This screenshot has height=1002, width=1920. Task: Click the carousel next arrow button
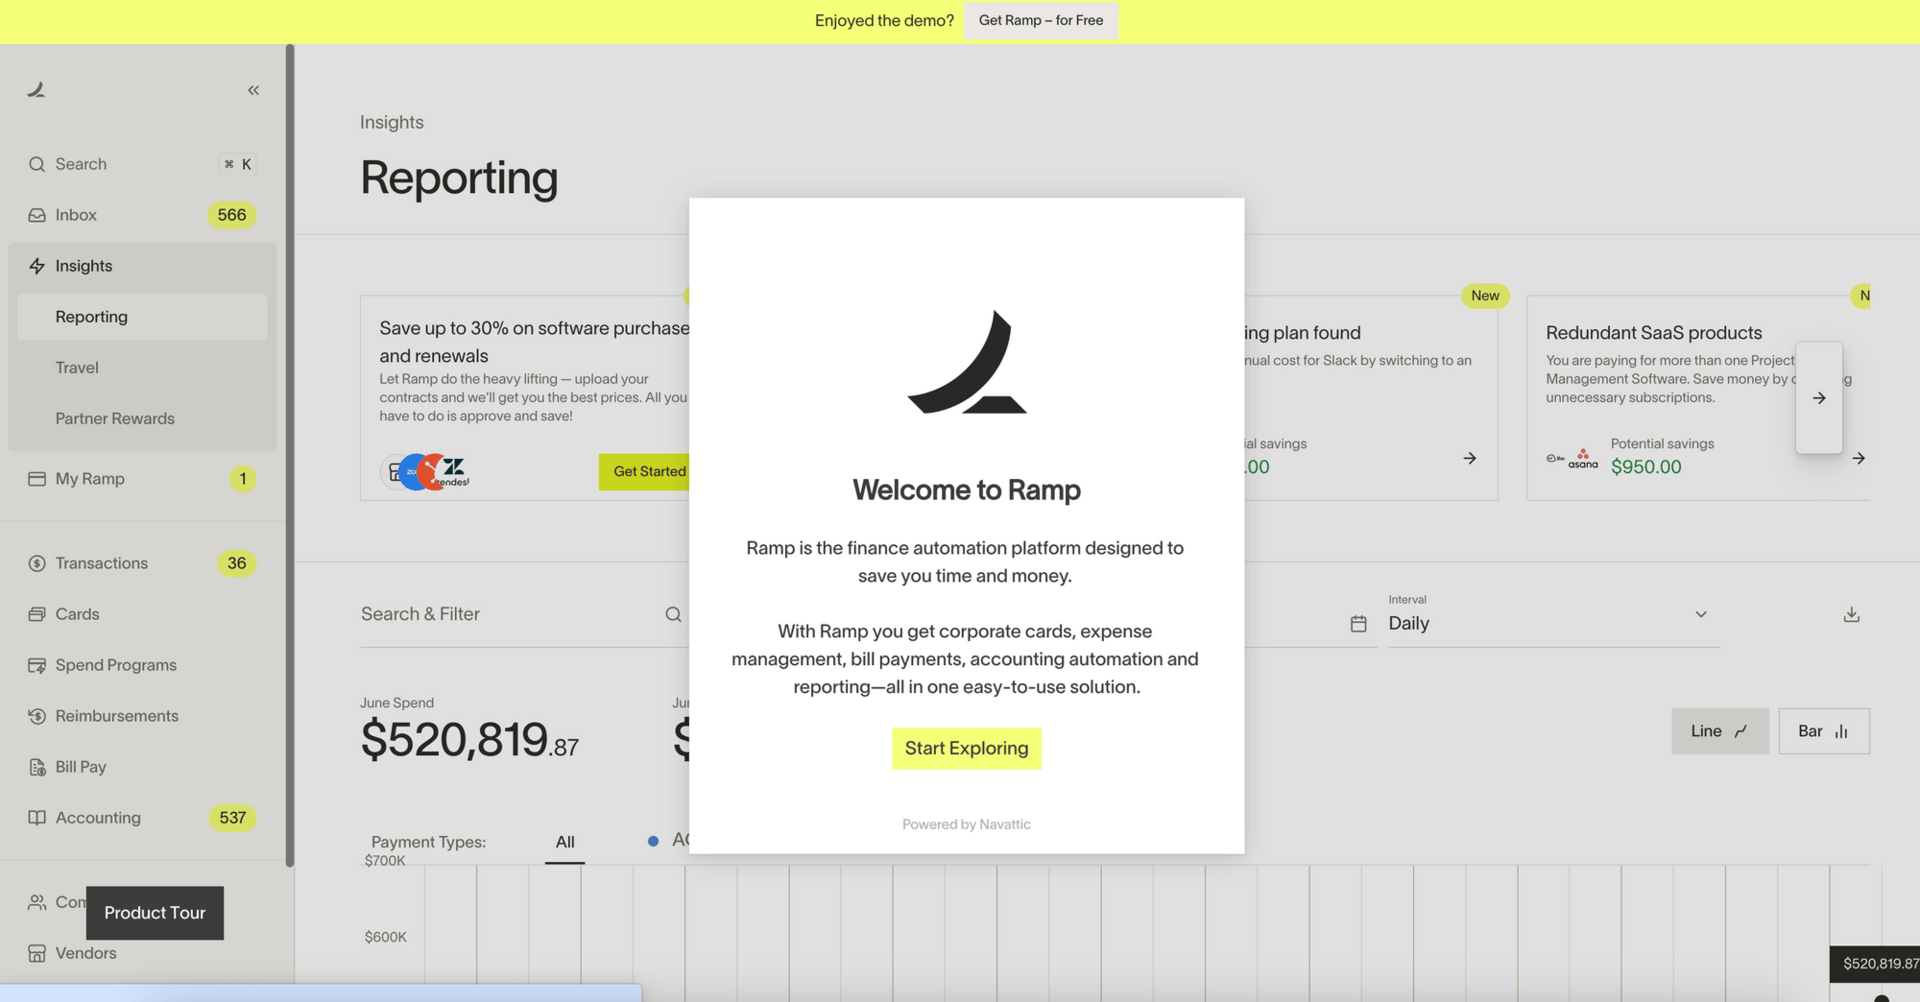pos(1819,398)
